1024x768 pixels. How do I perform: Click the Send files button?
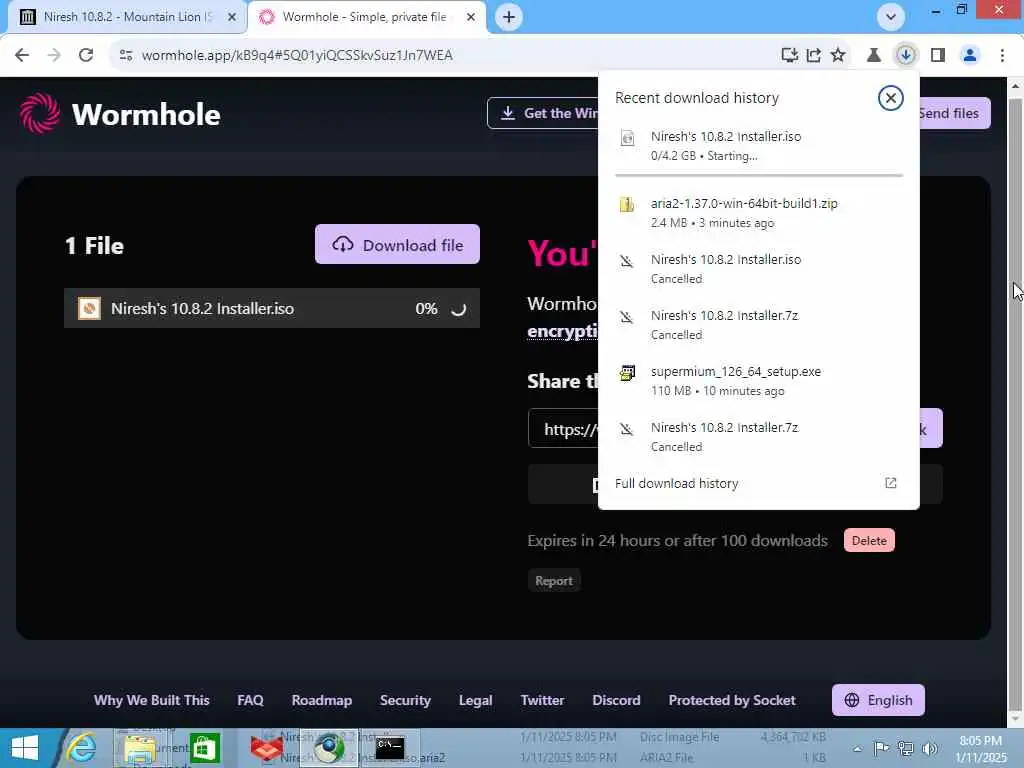tap(954, 113)
